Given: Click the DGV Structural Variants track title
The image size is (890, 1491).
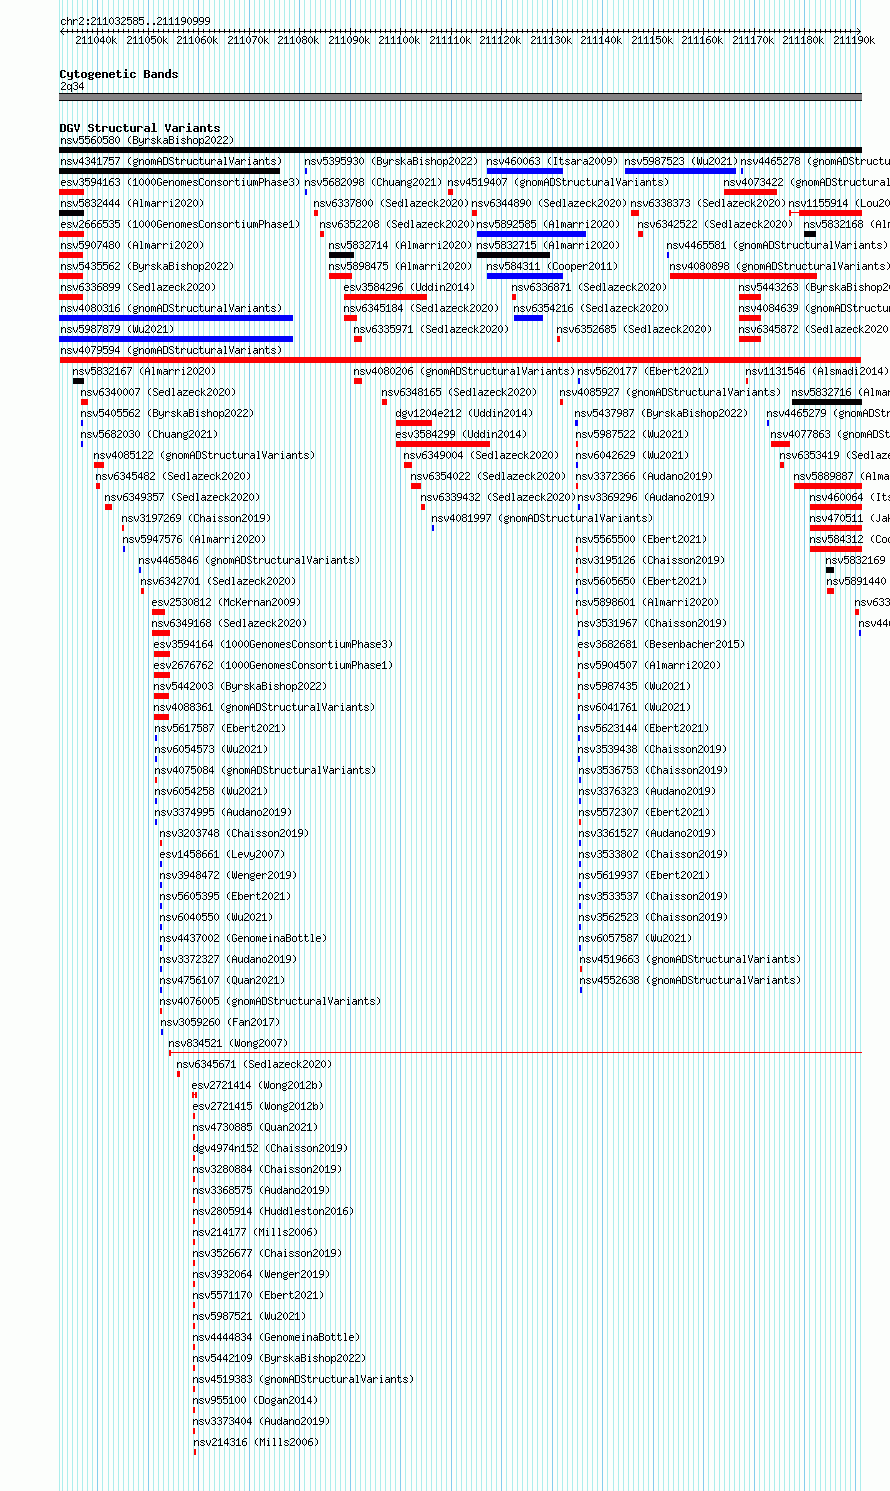Looking at the screenshot, I should [140, 128].
